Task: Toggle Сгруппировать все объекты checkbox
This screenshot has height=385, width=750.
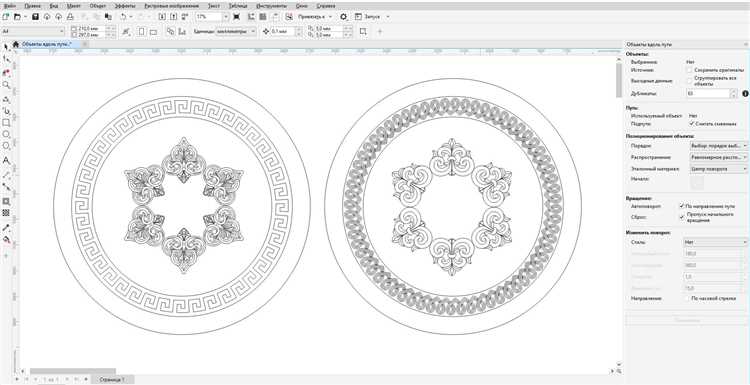Action: 689,80
